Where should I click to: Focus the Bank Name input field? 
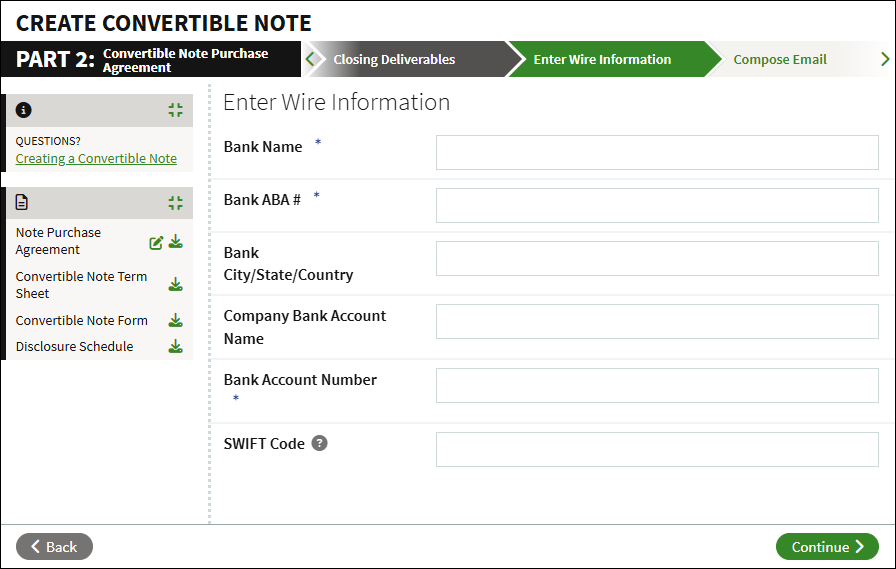pyautogui.click(x=657, y=153)
